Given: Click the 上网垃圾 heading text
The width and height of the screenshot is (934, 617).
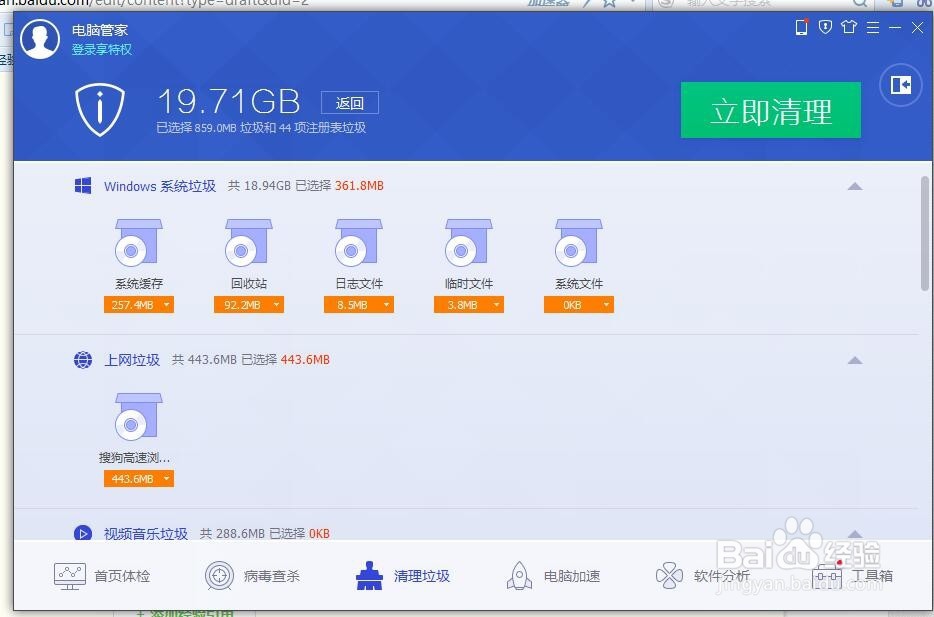Looking at the screenshot, I should point(132,360).
